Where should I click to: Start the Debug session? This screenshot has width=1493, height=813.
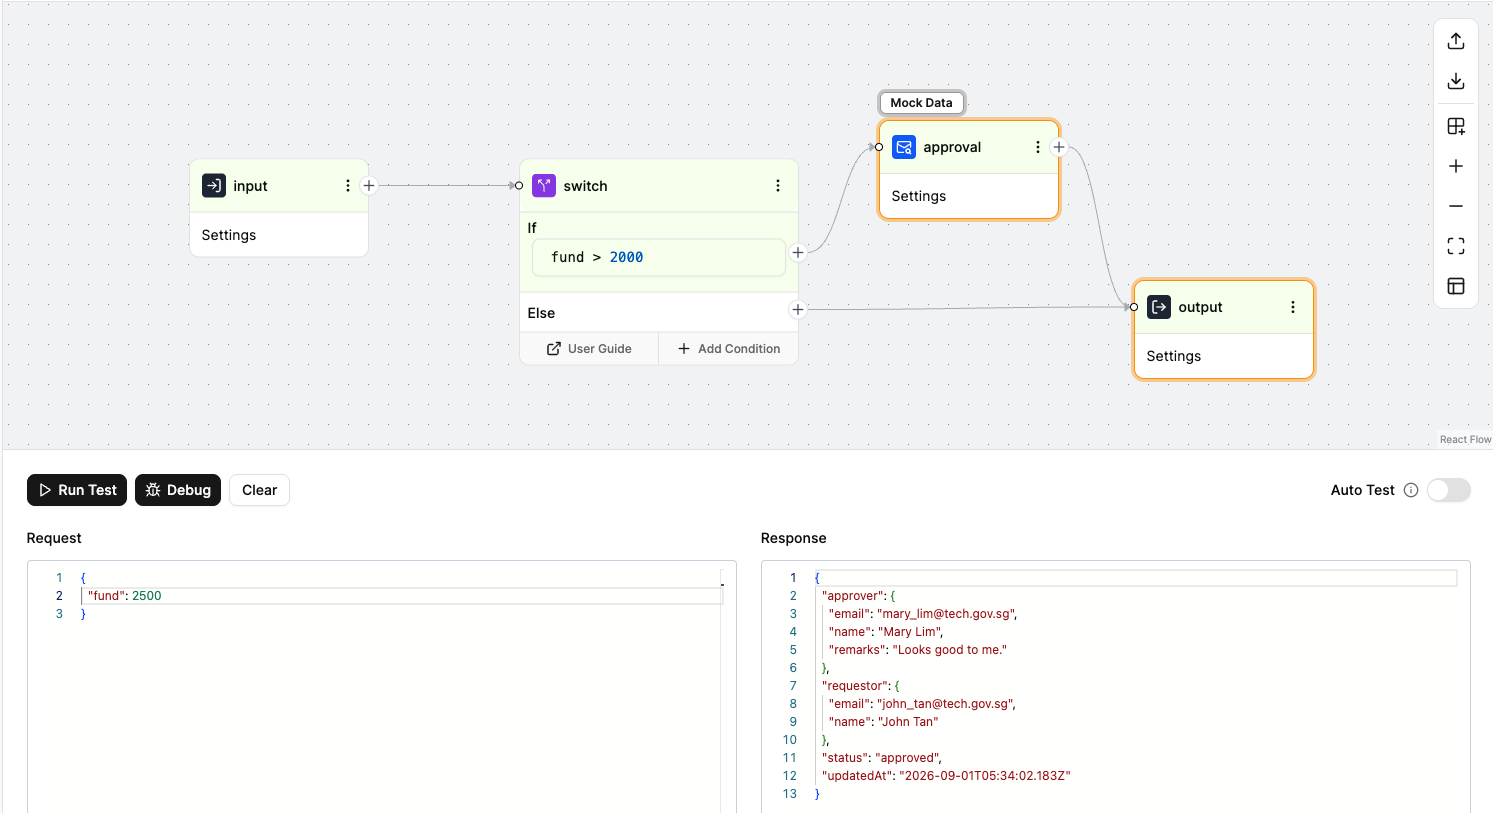coord(178,490)
